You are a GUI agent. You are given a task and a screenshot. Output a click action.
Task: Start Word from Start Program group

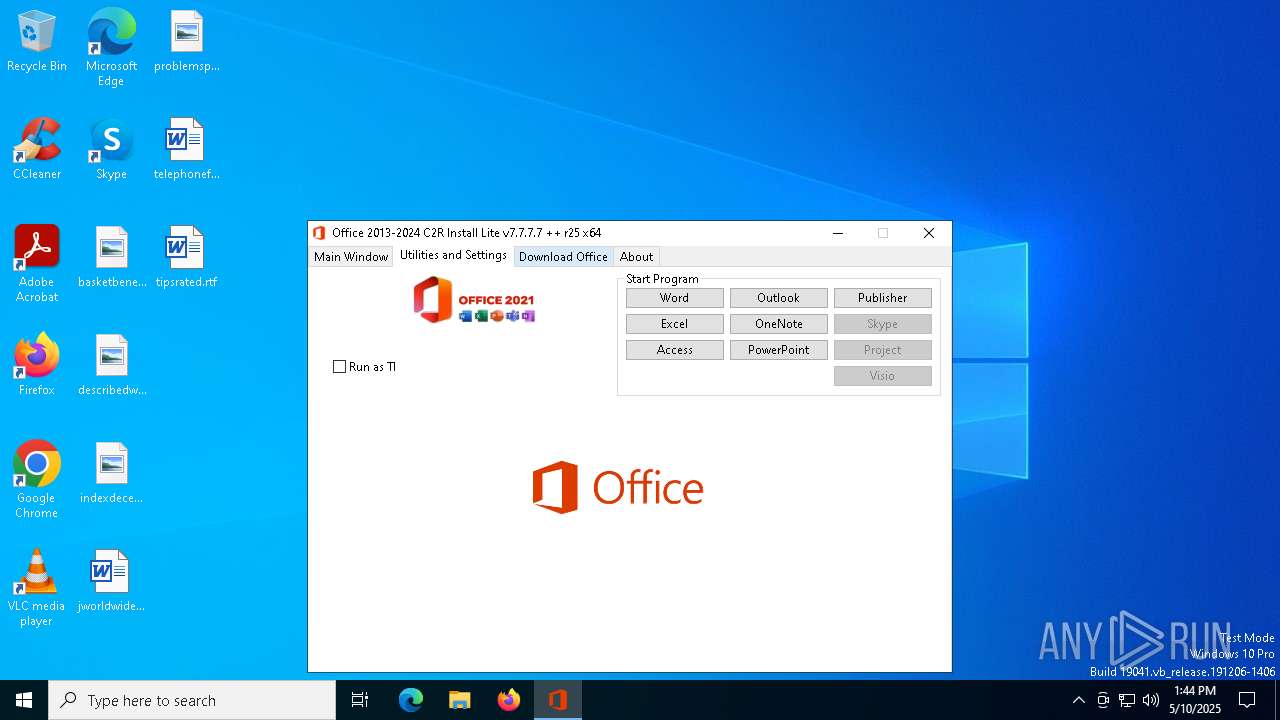675,298
